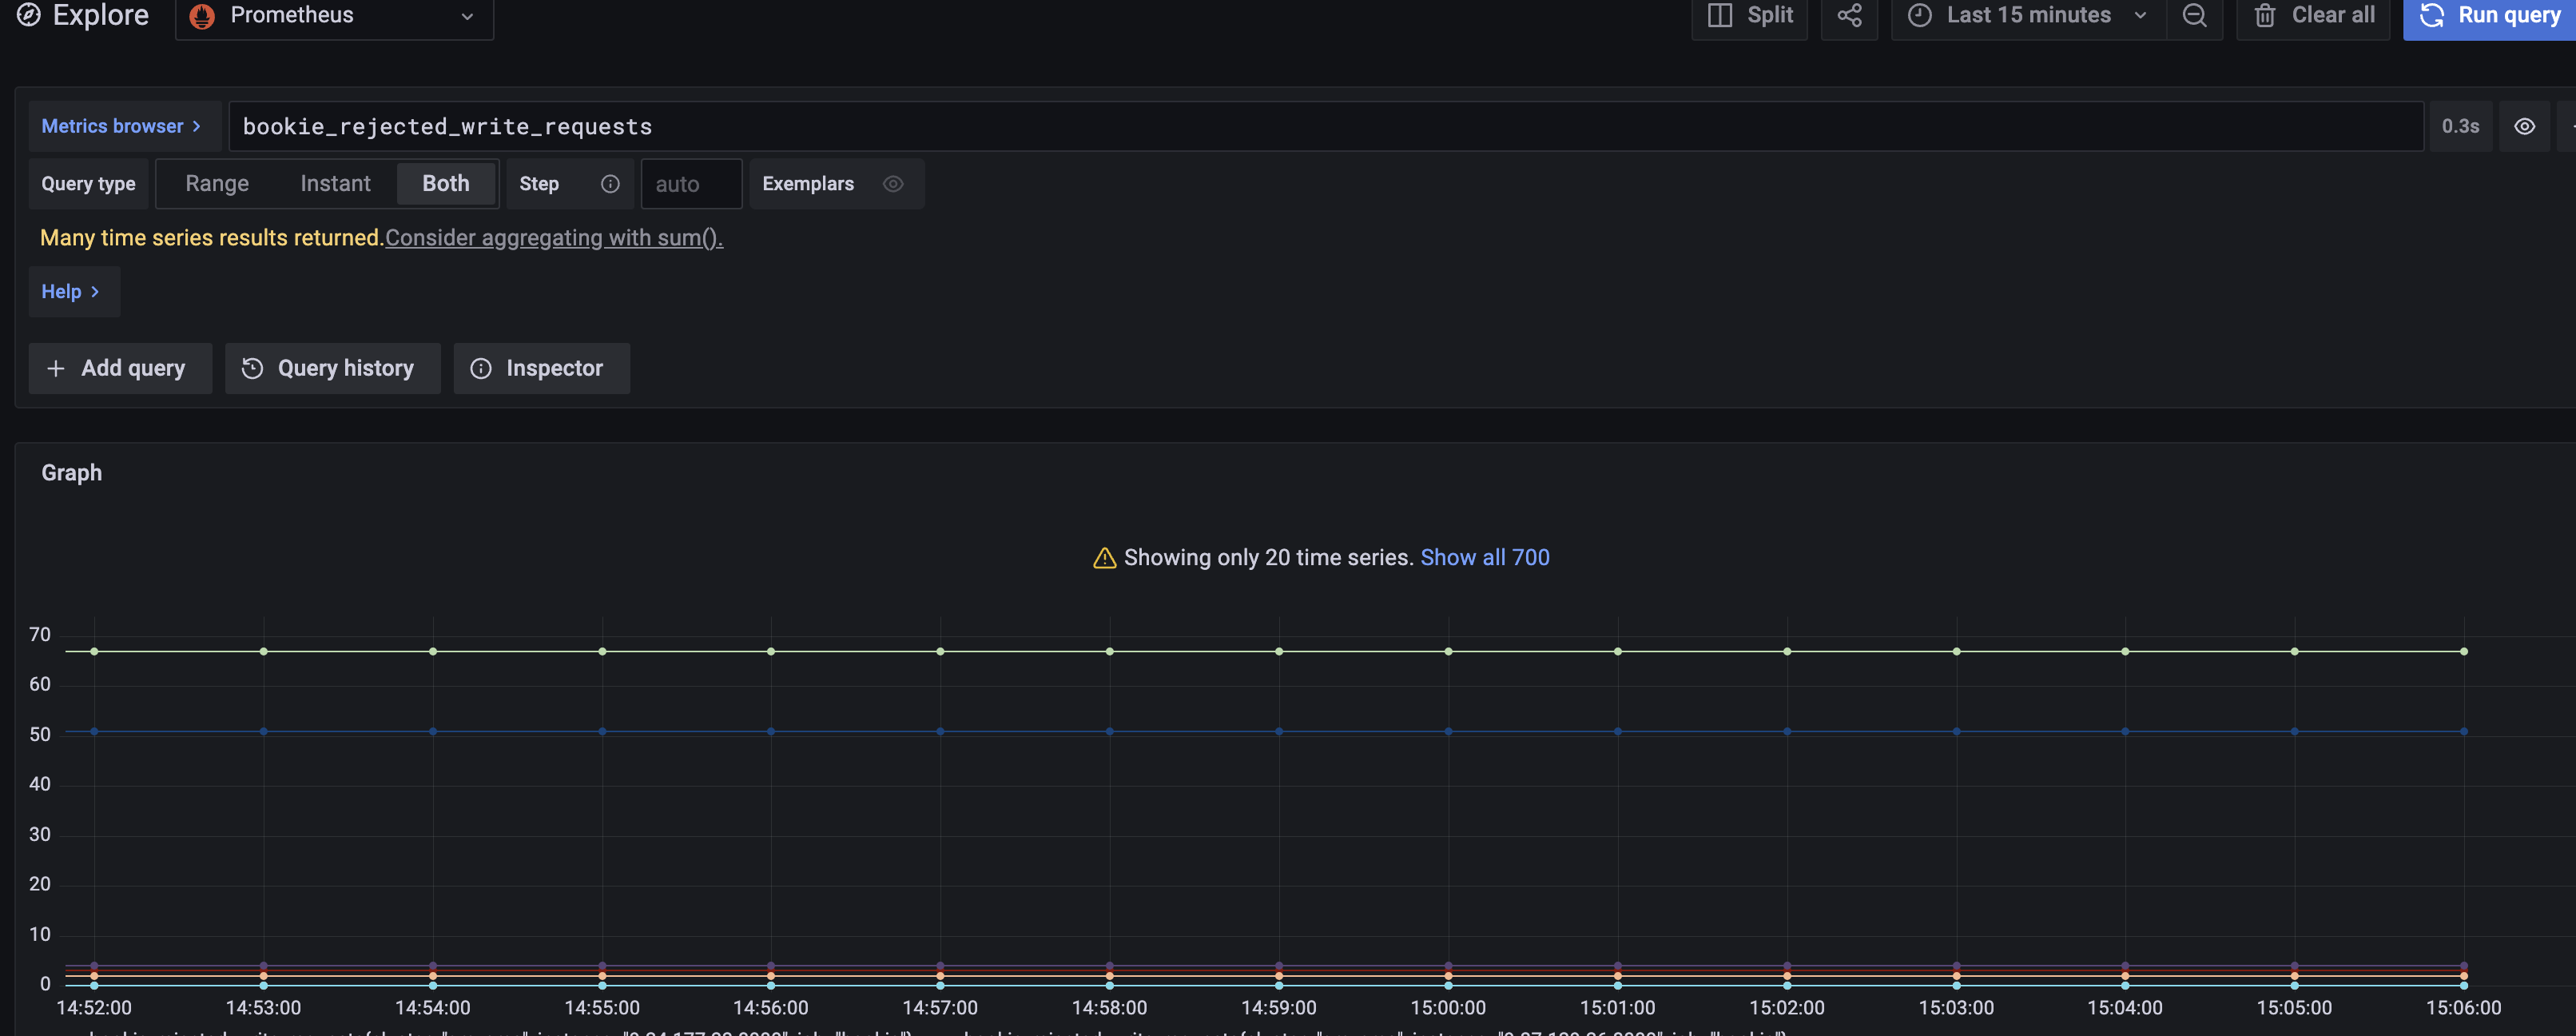Click the 15:06:00 x-axis label
This screenshot has width=2576, height=1036.
point(2463,1008)
